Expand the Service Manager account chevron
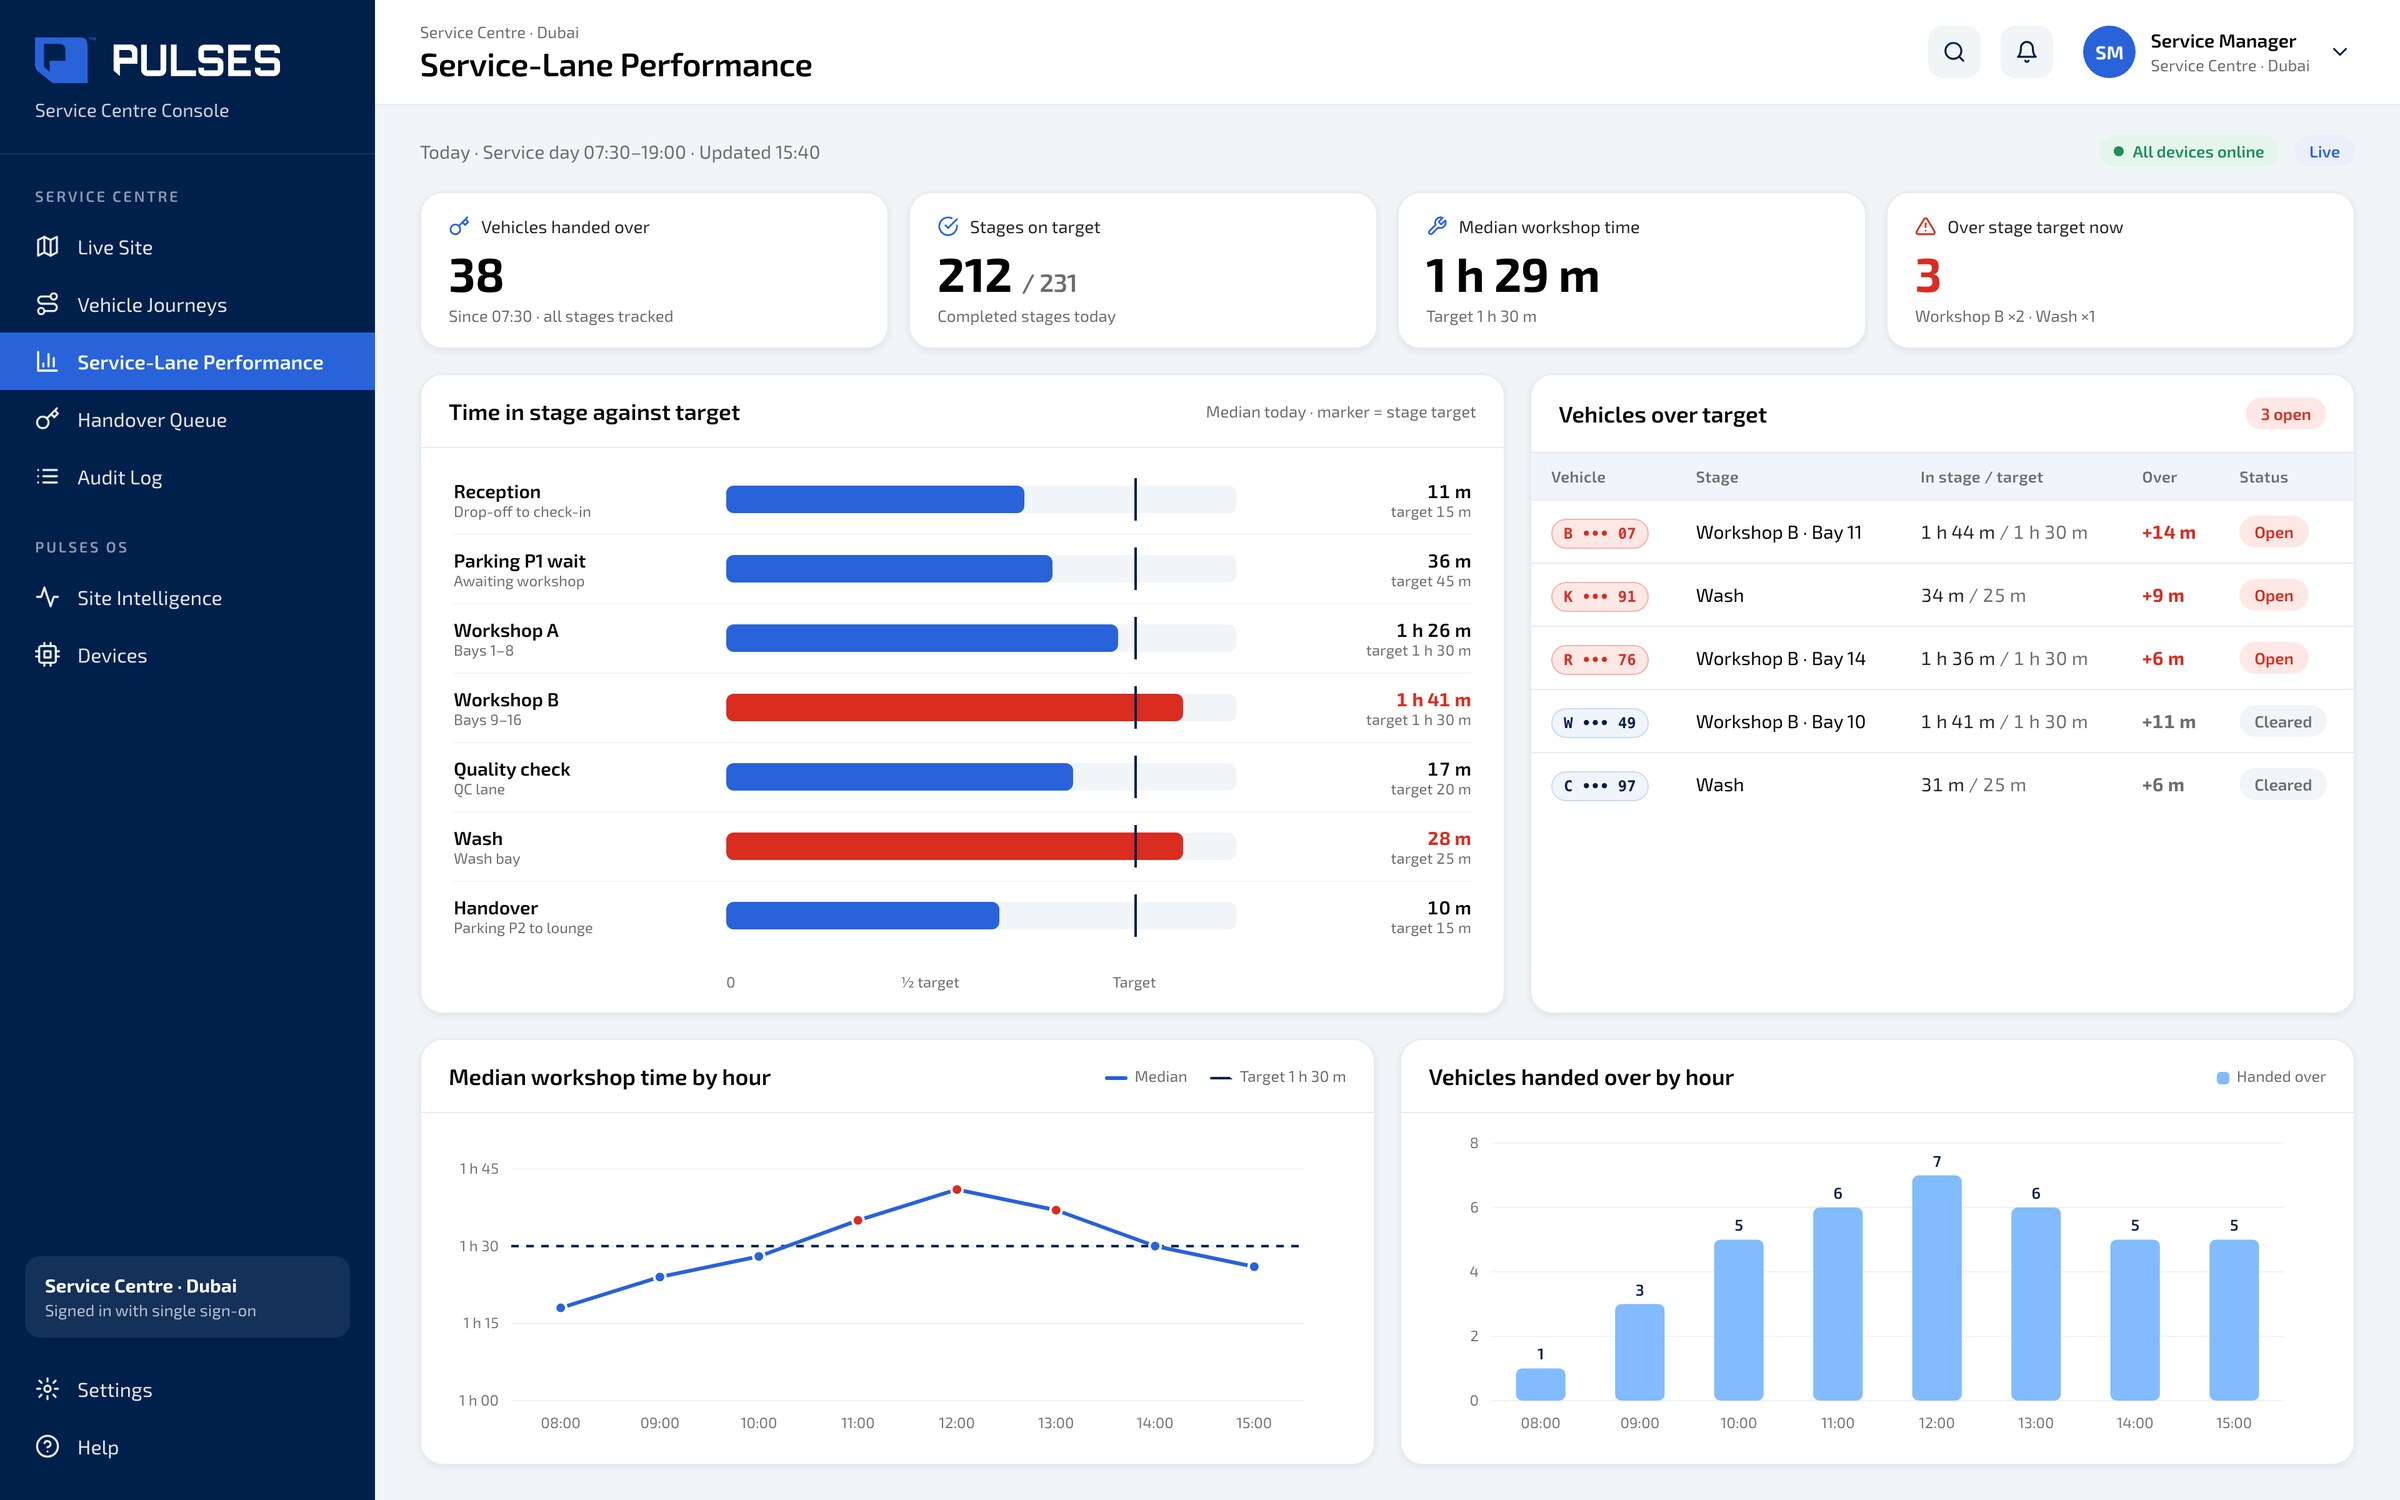Viewport: 2400px width, 1500px height. click(x=2340, y=52)
